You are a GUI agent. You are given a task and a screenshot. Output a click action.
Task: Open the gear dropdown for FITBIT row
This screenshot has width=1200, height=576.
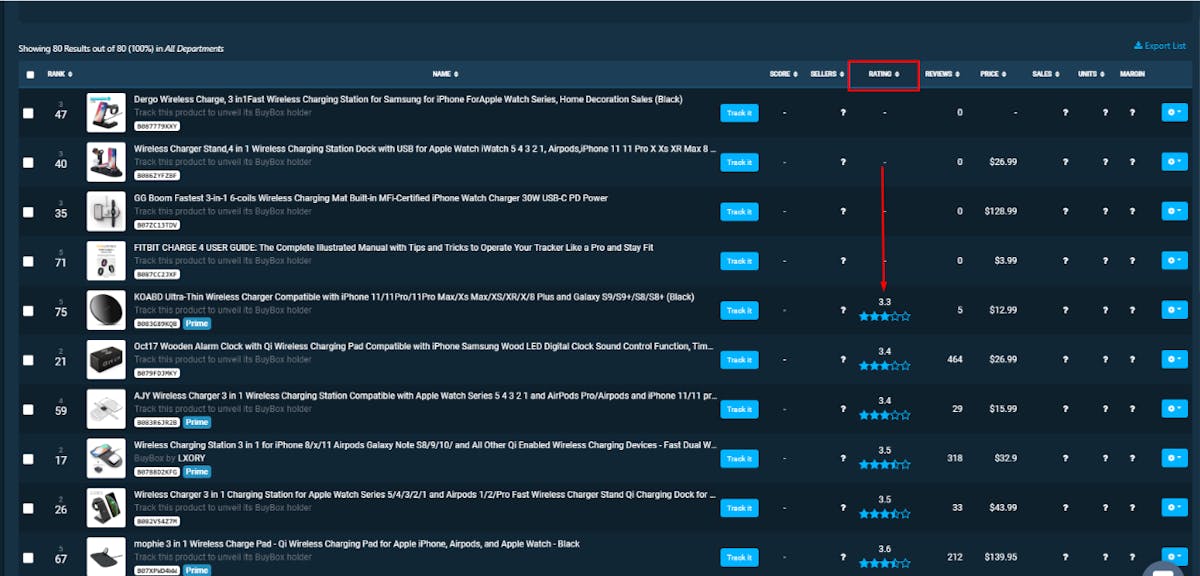click(1174, 261)
